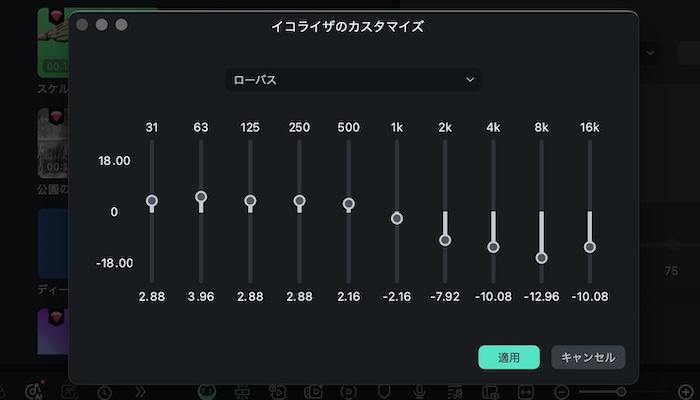Viewport: 700px width, 400px height.
Task: Apply equalizer settings with 適用 button
Action: pos(509,357)
